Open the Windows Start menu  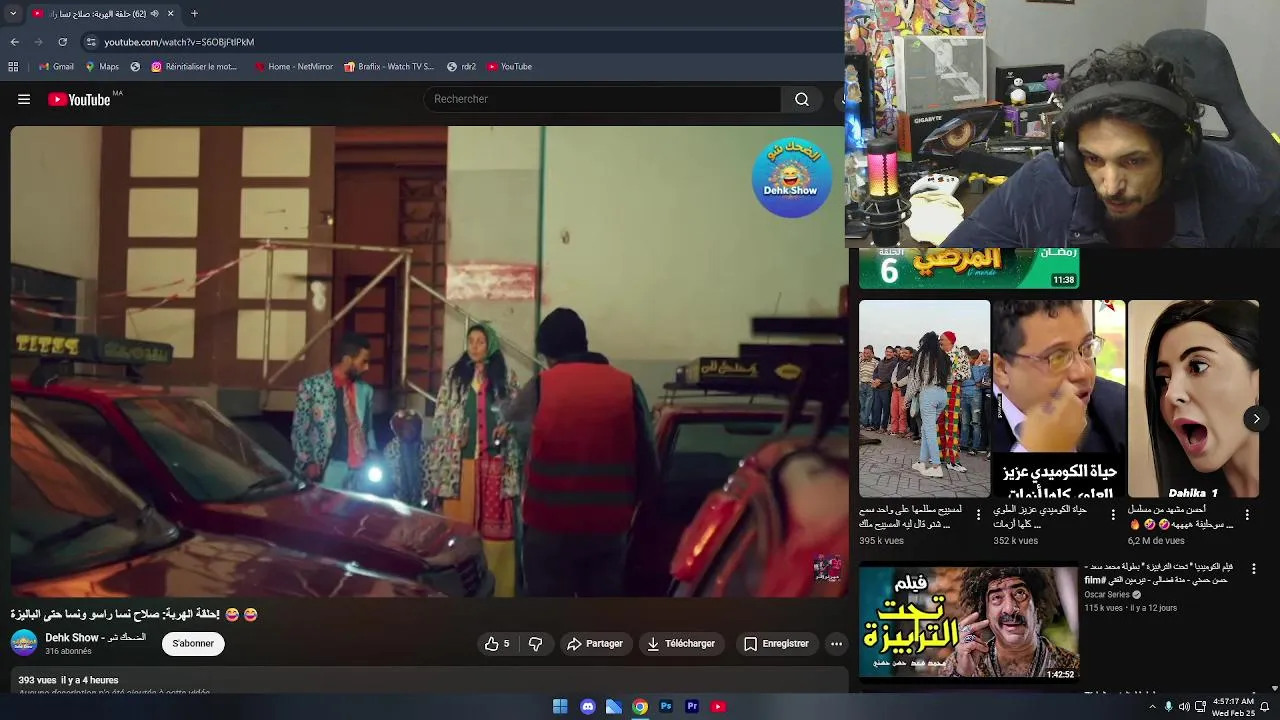point(560,707)
